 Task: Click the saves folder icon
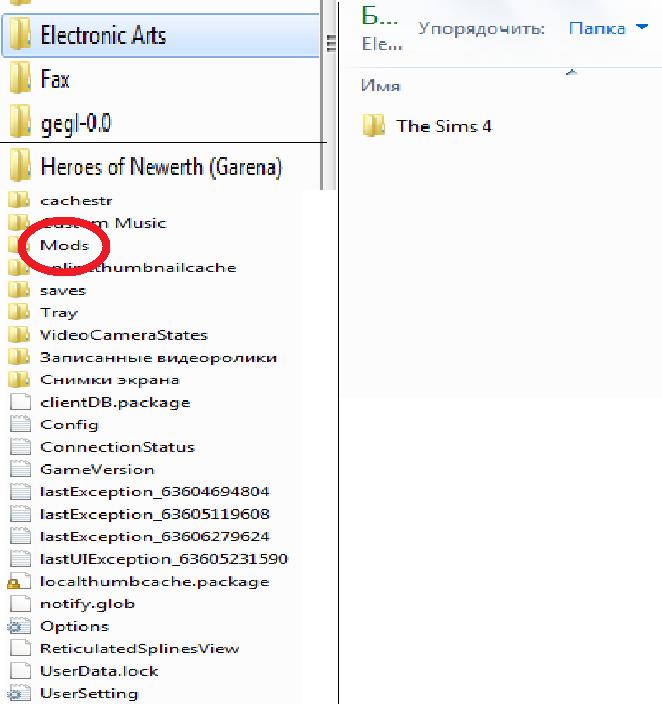pyautogui.click(x=19, y=290)
